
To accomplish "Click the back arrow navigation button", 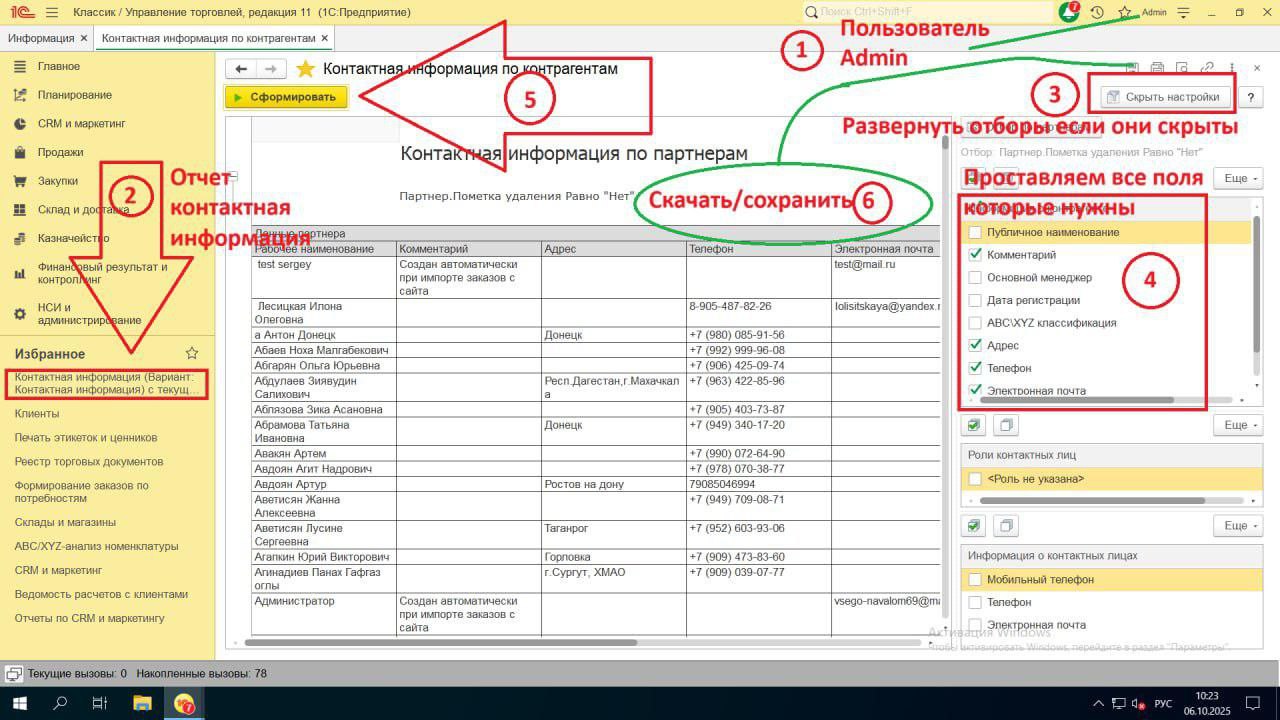I will click(241, 69).
